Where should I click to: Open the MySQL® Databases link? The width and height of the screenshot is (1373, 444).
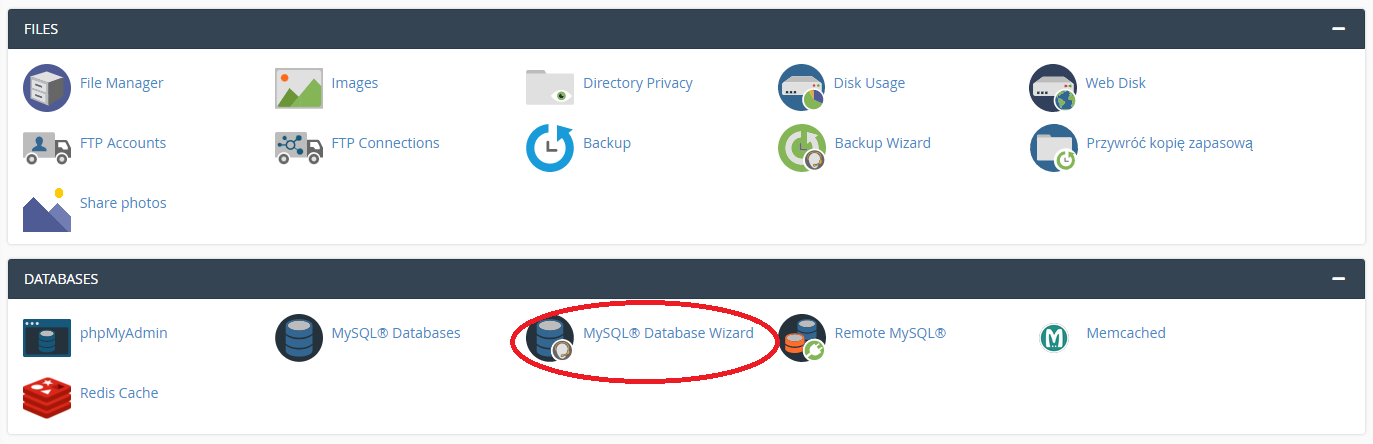click(x=396, y=333)
